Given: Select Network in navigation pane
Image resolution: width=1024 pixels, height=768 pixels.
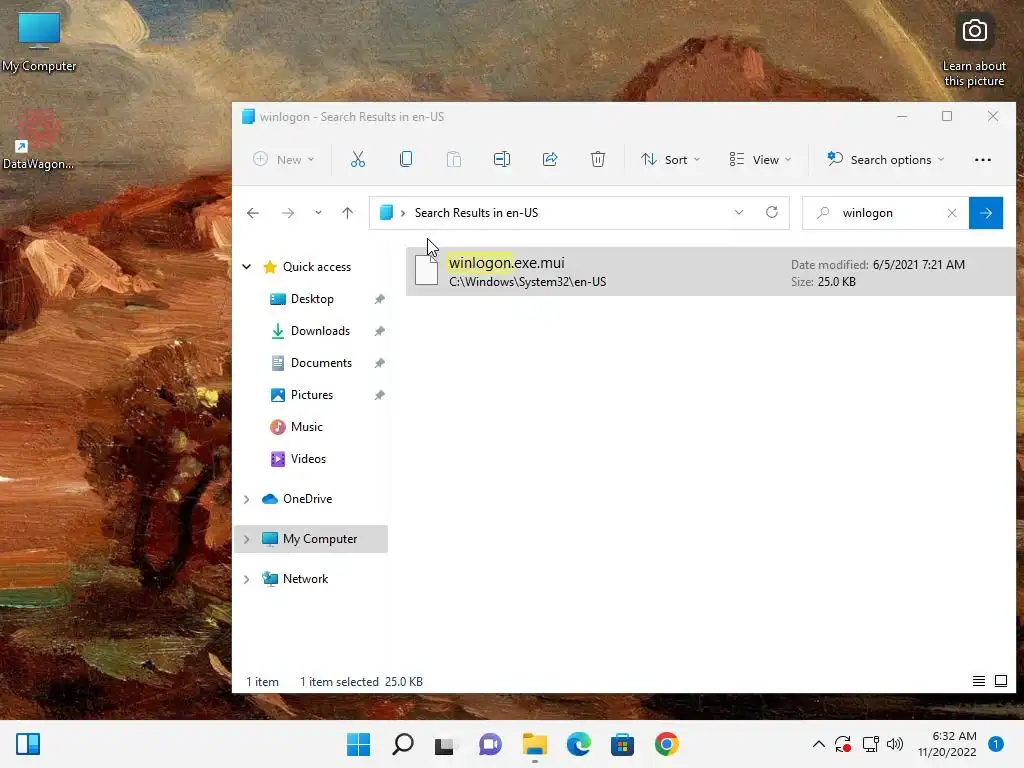Looking at the screenshot, I should point(305,579).
